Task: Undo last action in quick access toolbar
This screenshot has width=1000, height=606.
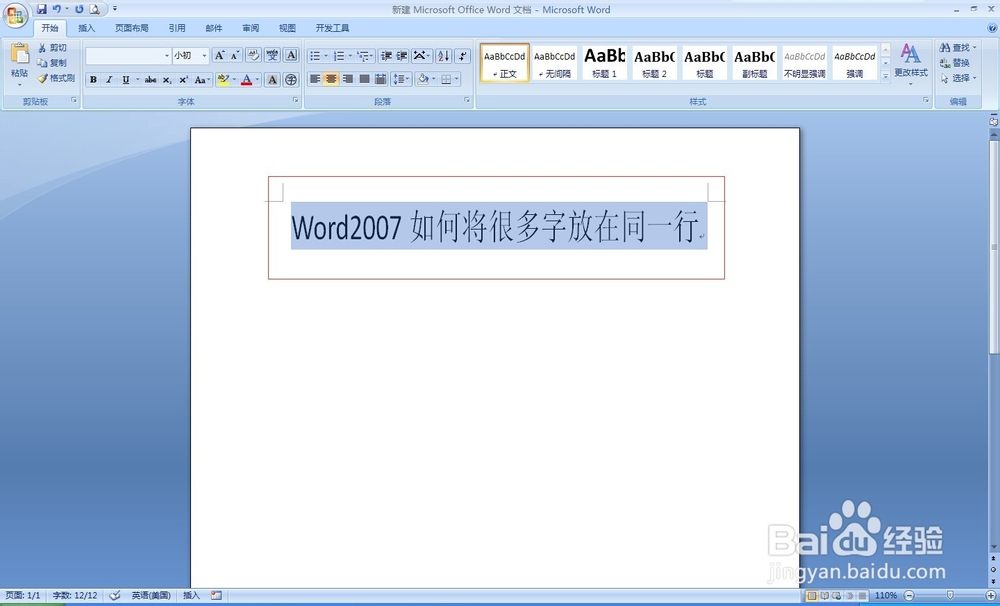Action: pos(57,9)
